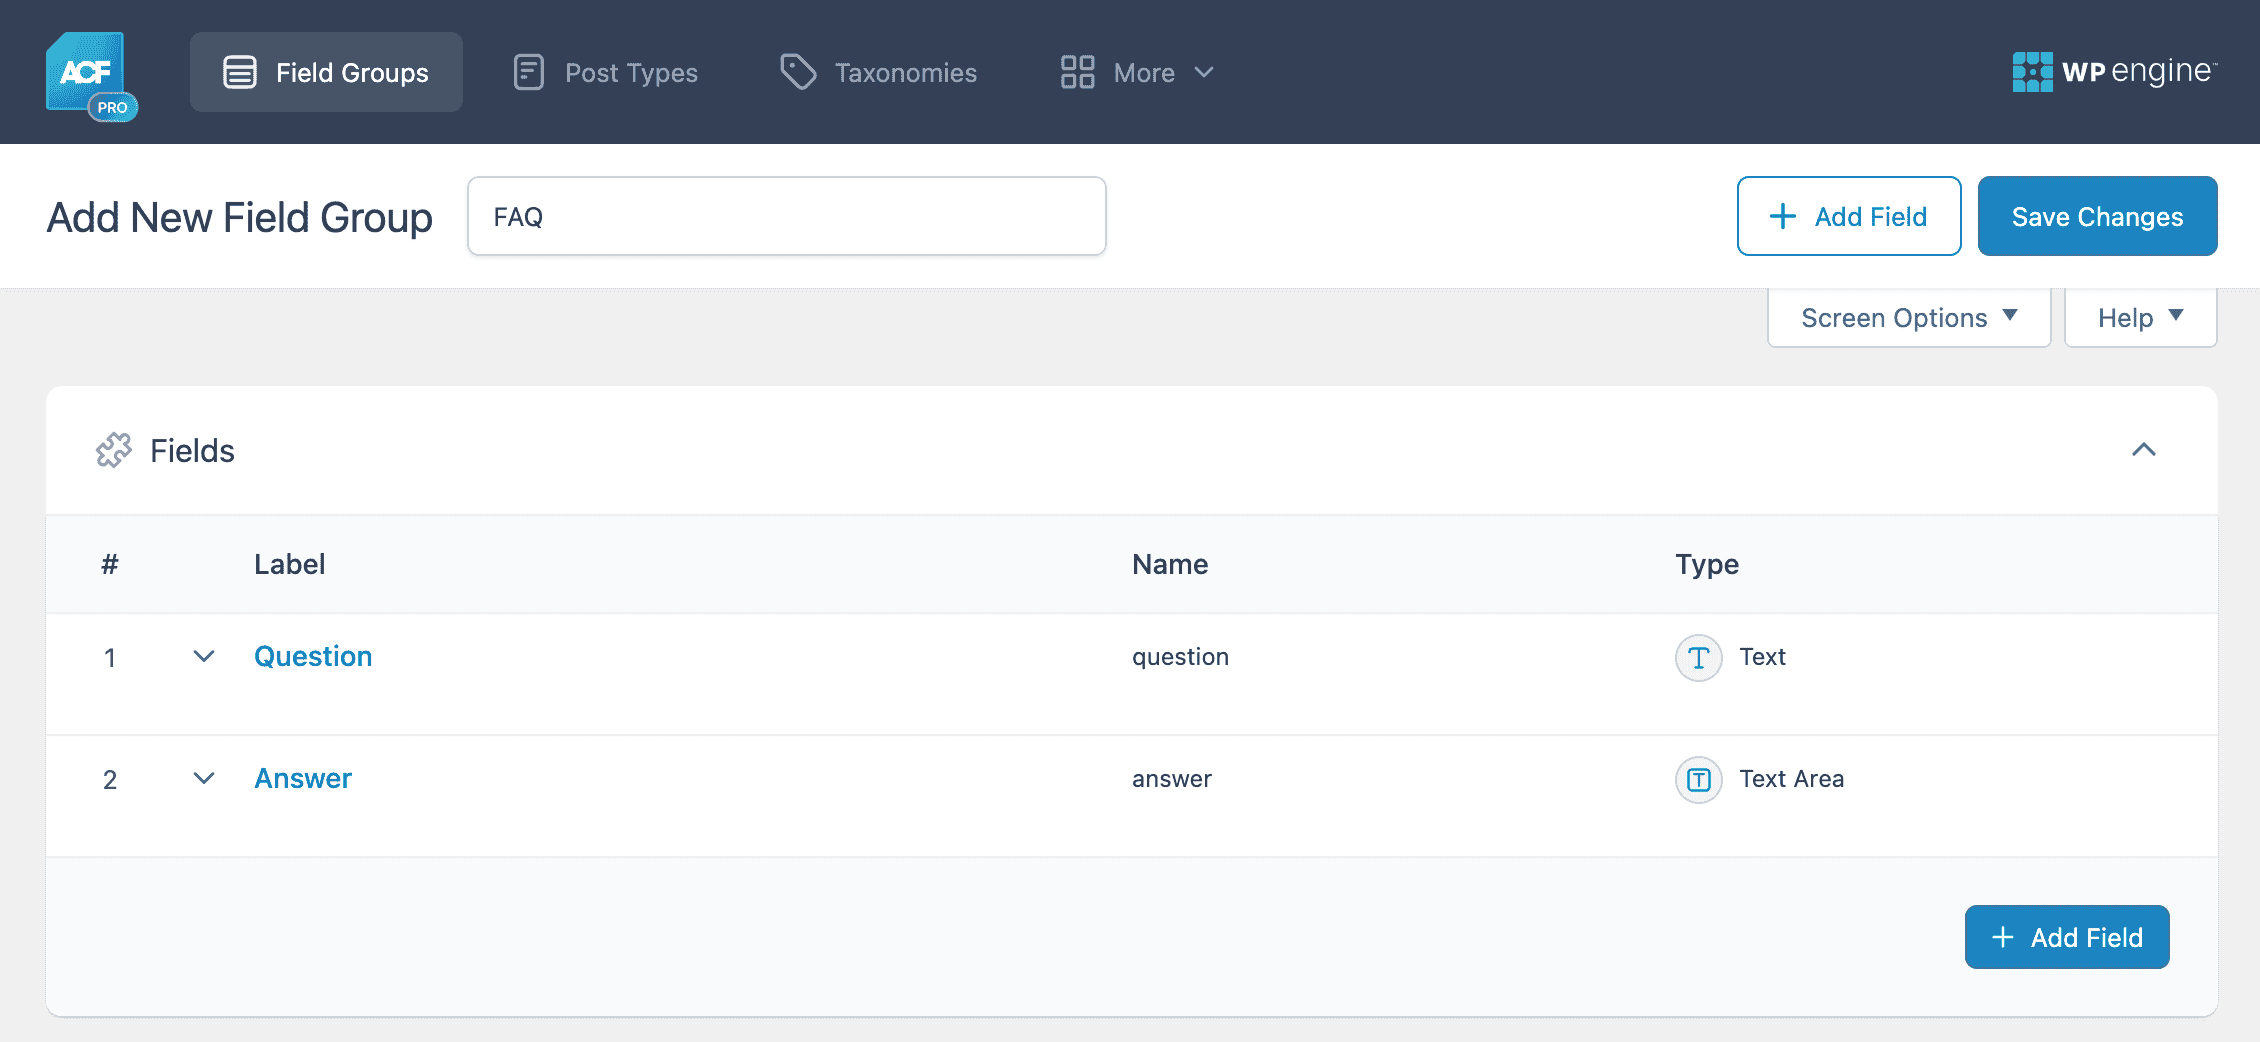Click row number 1 handle
2260x1042 pixels.
[x=110, y=658]
